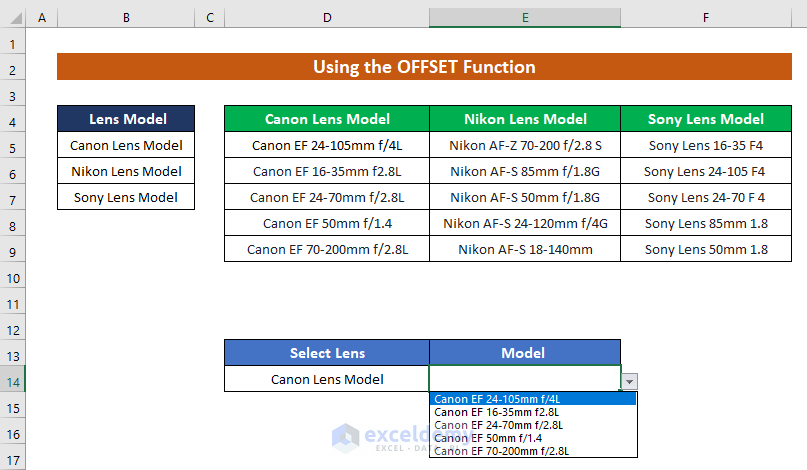
Task: Click the empty active cell E14
Action: coord(525,378)
